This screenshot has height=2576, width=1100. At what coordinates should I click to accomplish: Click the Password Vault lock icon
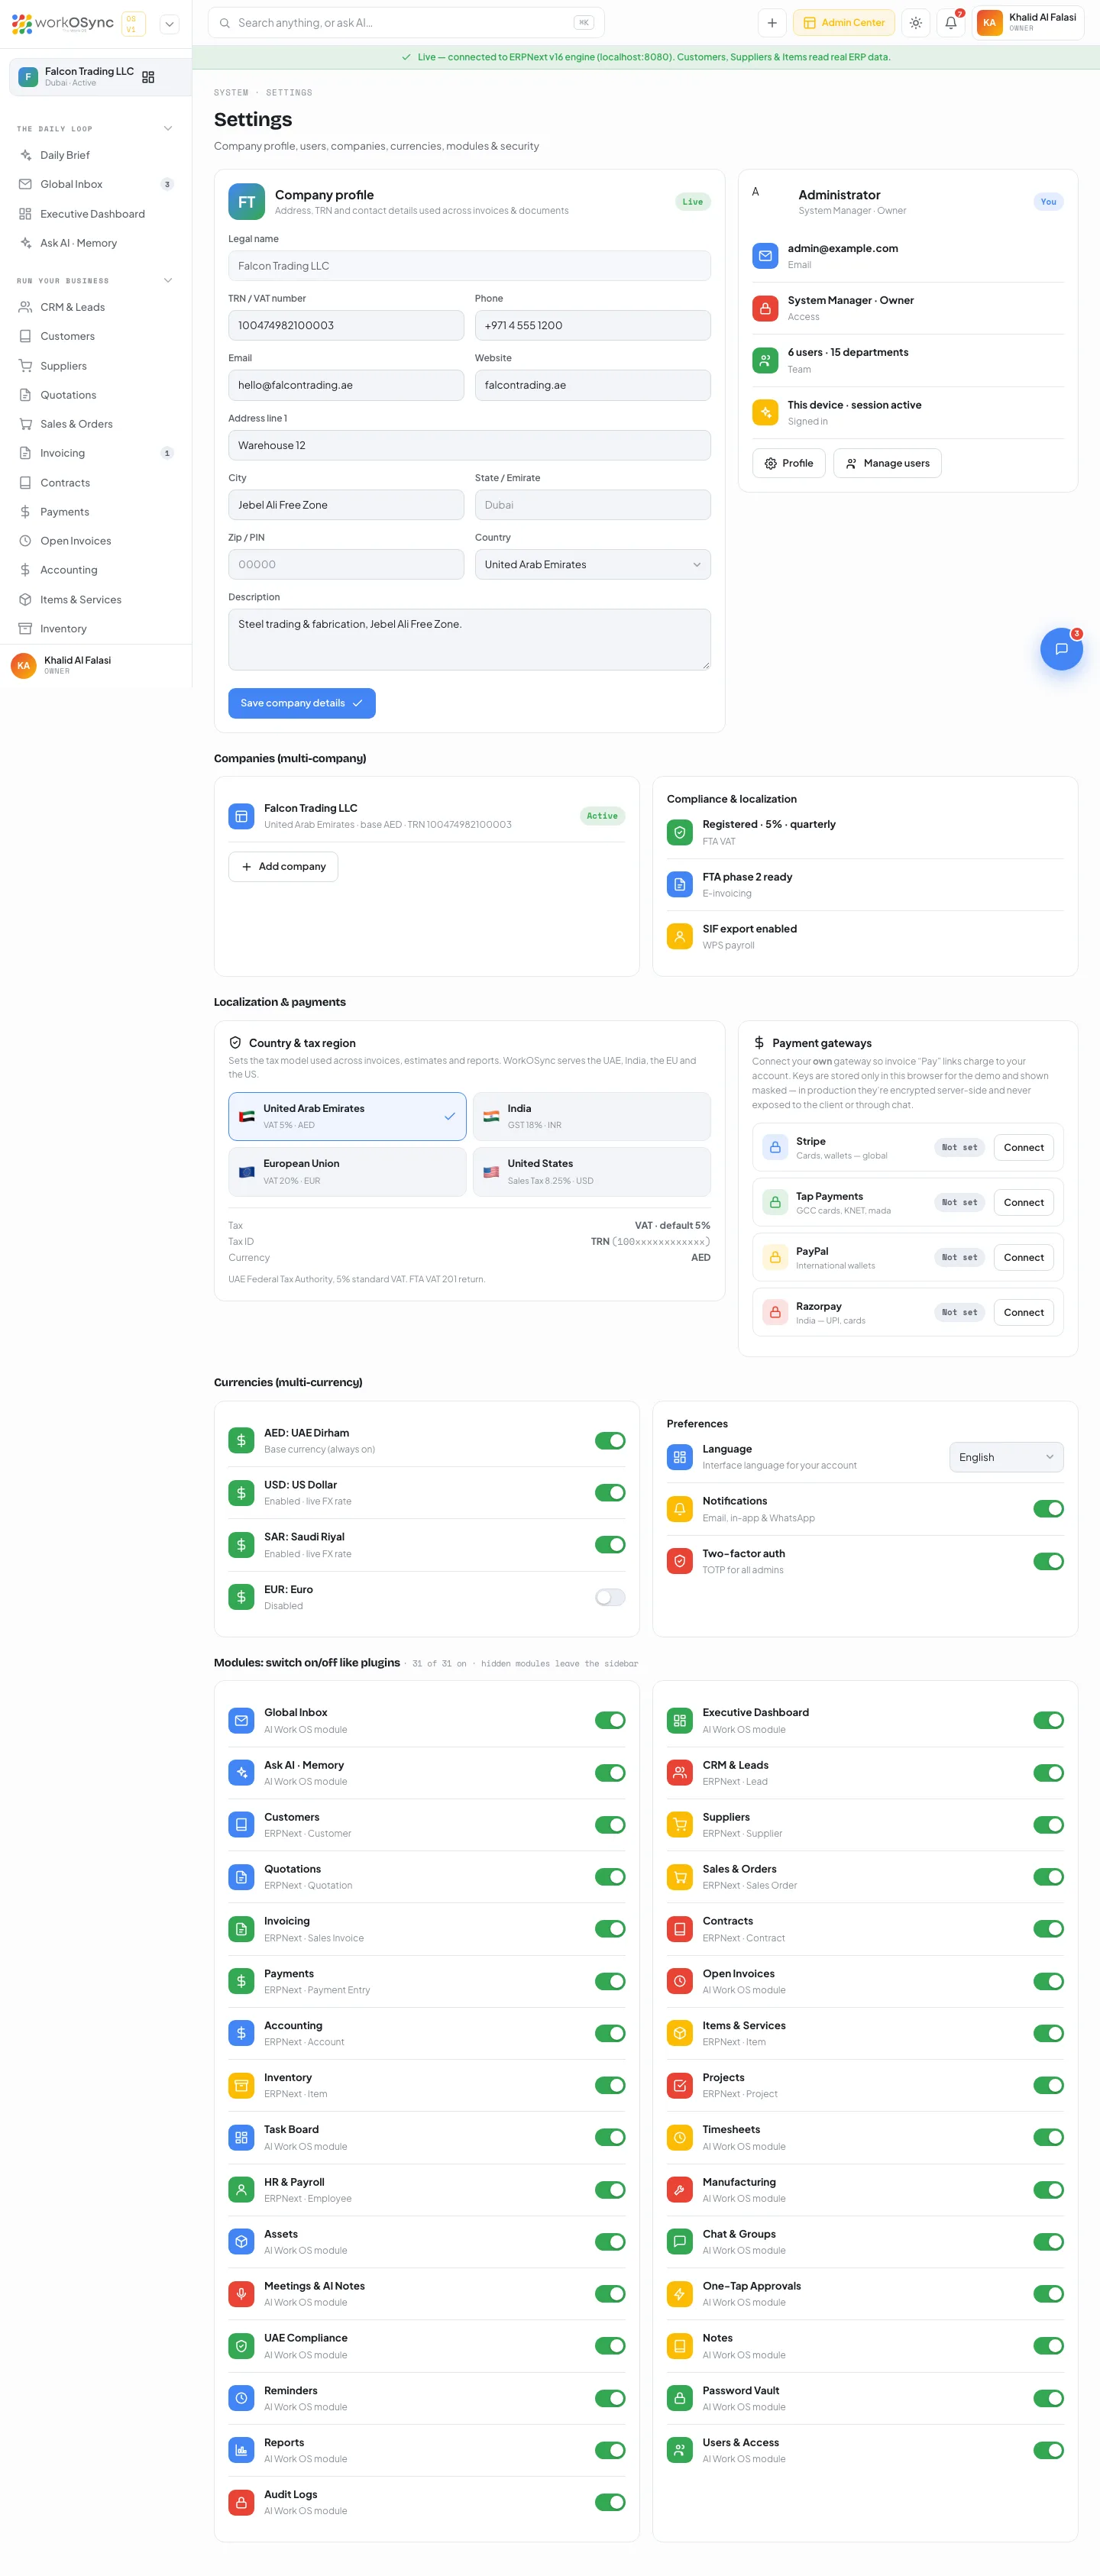680,2398
